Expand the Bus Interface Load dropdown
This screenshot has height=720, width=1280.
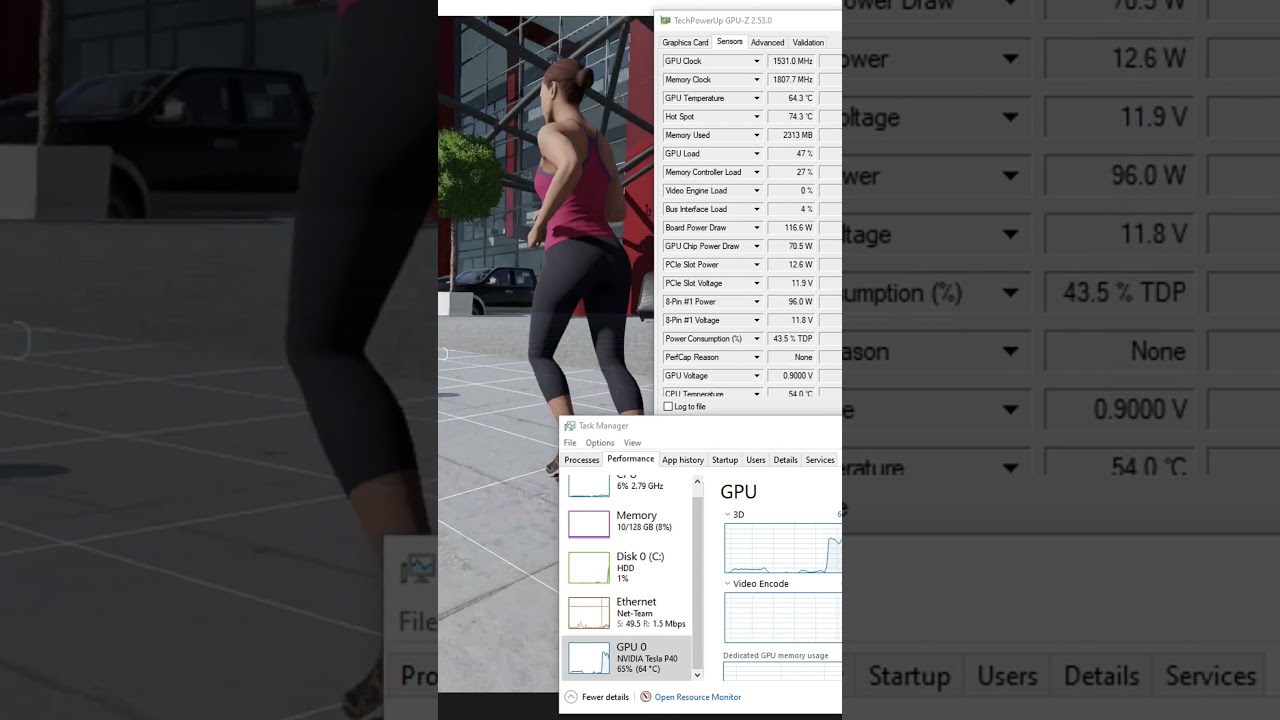(757, 209)
